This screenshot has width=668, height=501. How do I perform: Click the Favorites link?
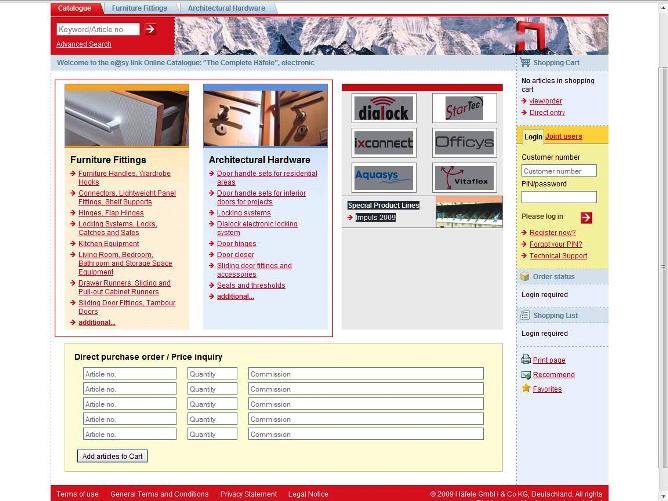tap(547, 389)
